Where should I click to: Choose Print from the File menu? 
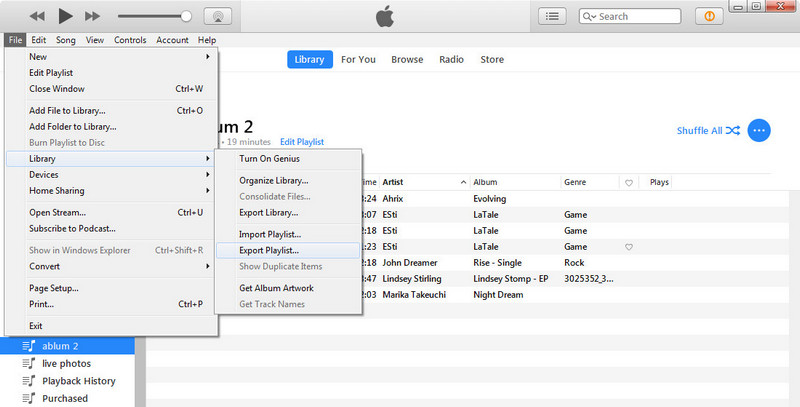pyautogui.click(x=111, y=304)
